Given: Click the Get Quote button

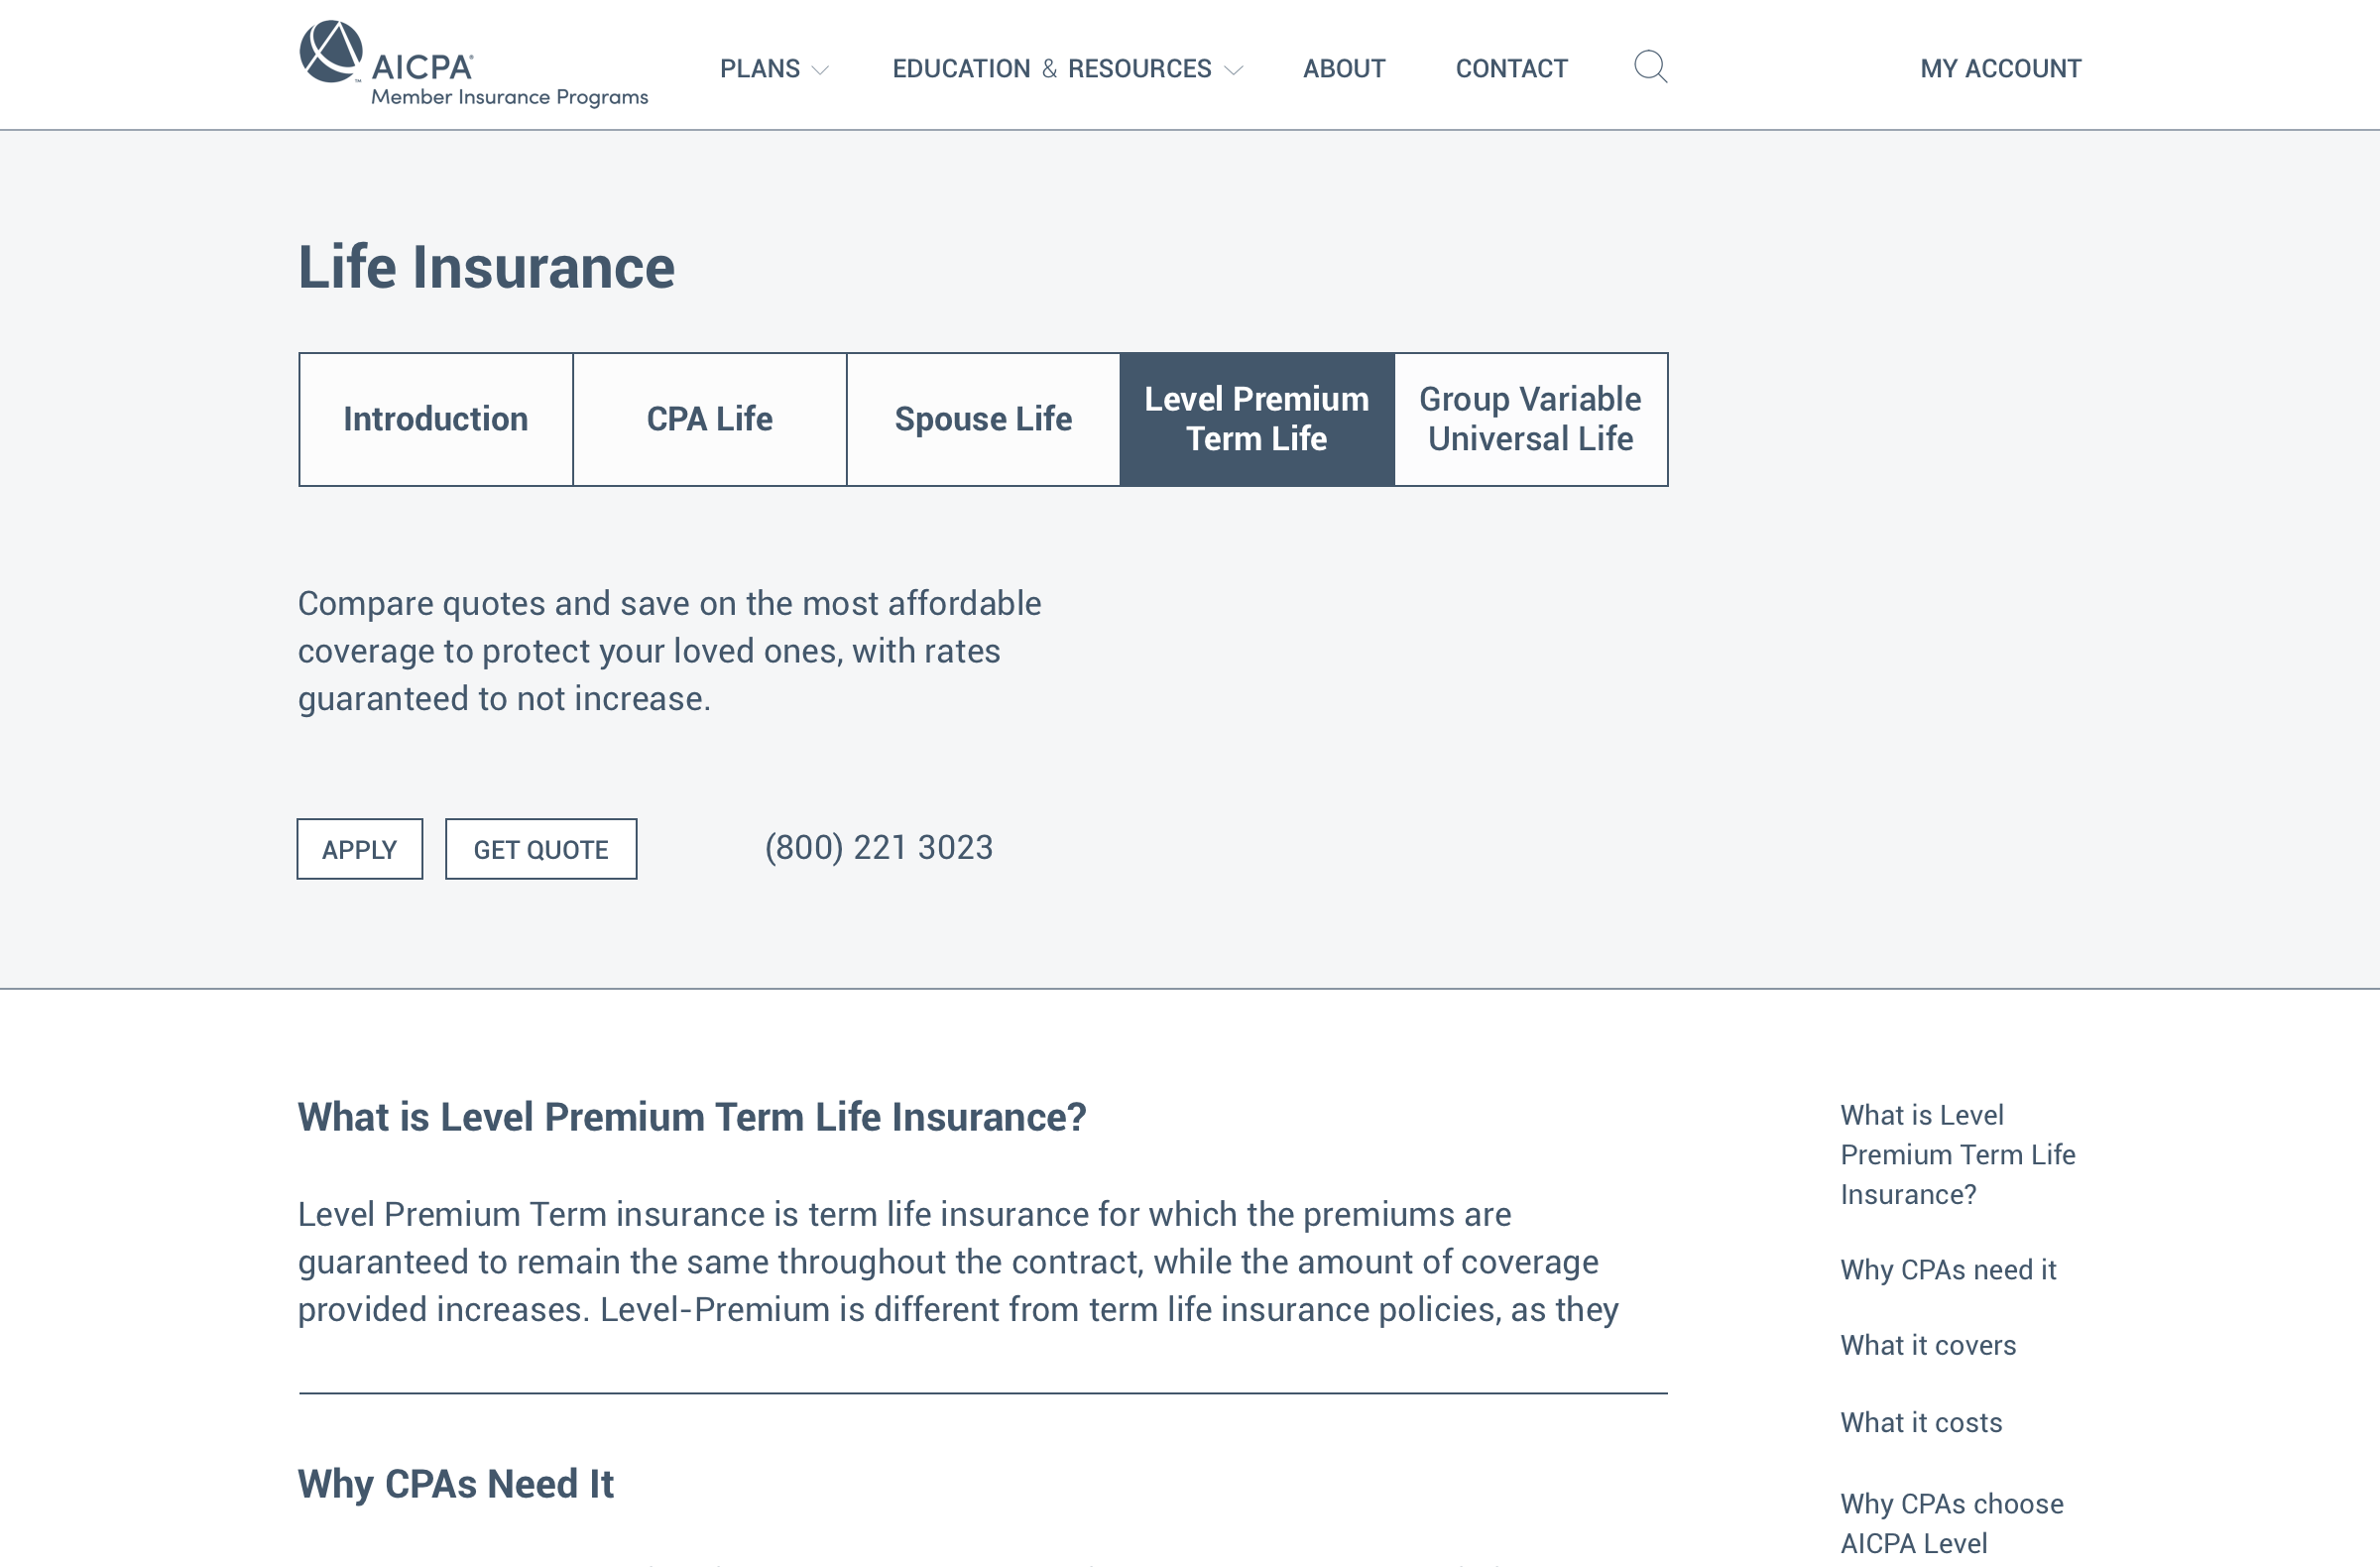Looking at the screenshot, I should click(540, 849).
